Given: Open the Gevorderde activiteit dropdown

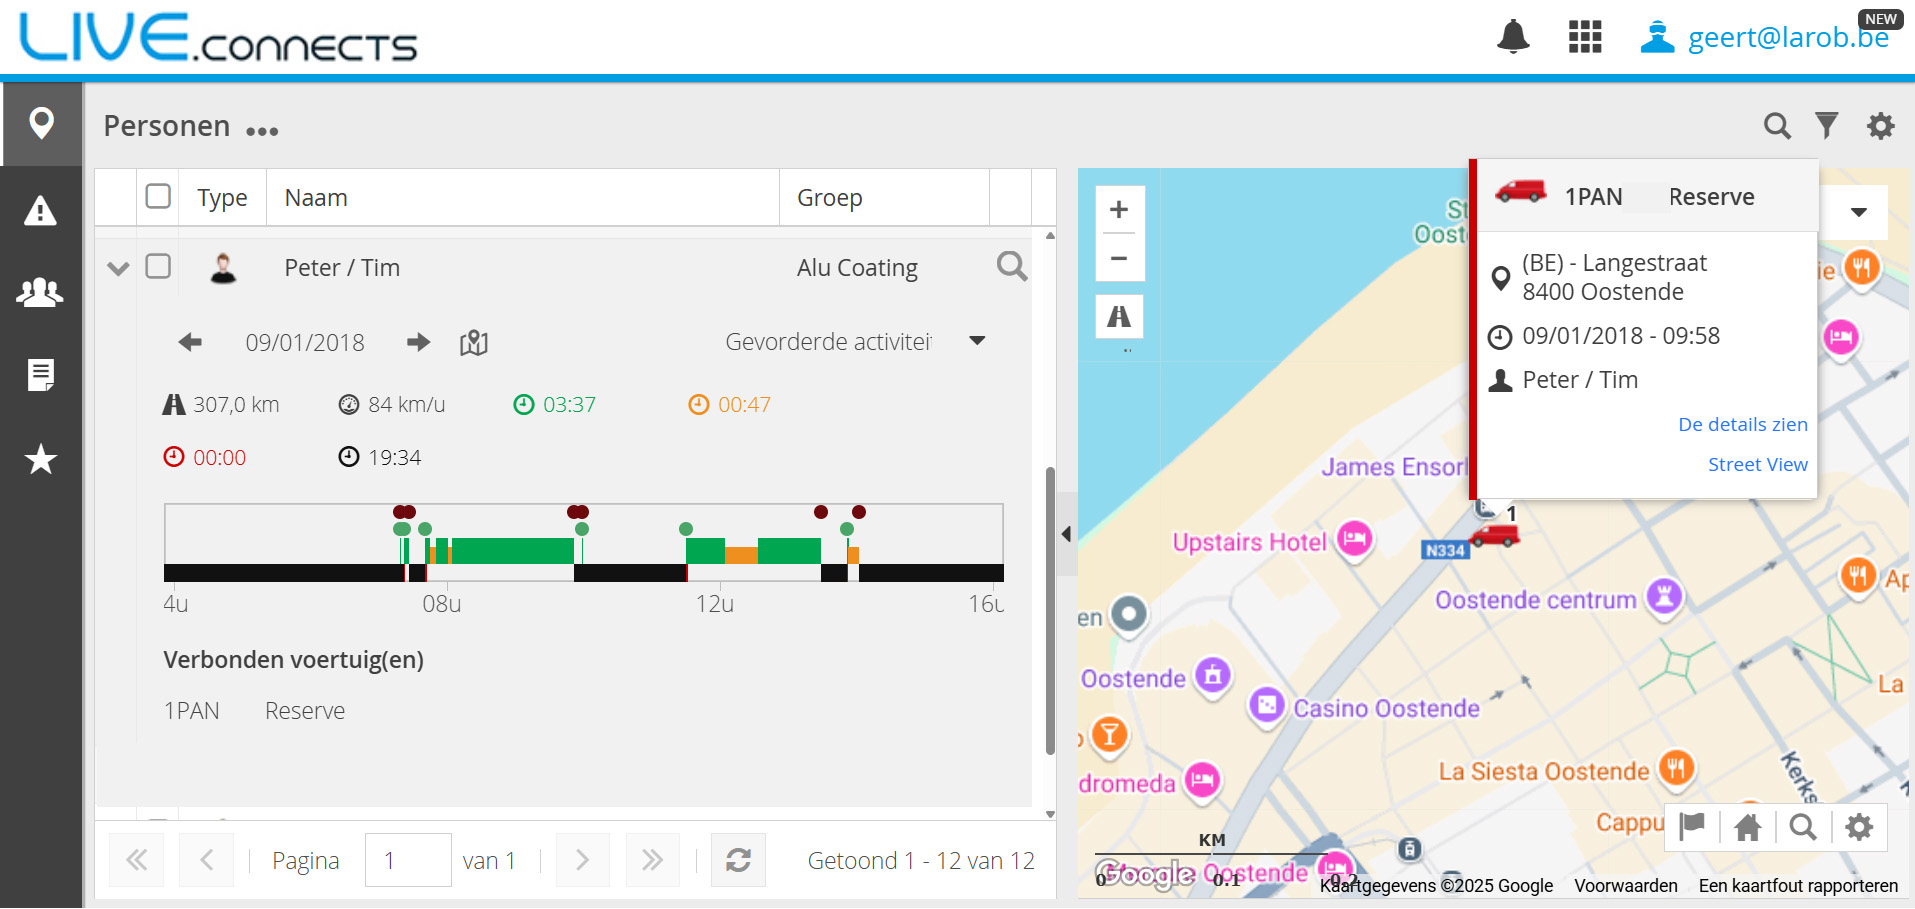Looking at the screenshot, I should (977, 341).
